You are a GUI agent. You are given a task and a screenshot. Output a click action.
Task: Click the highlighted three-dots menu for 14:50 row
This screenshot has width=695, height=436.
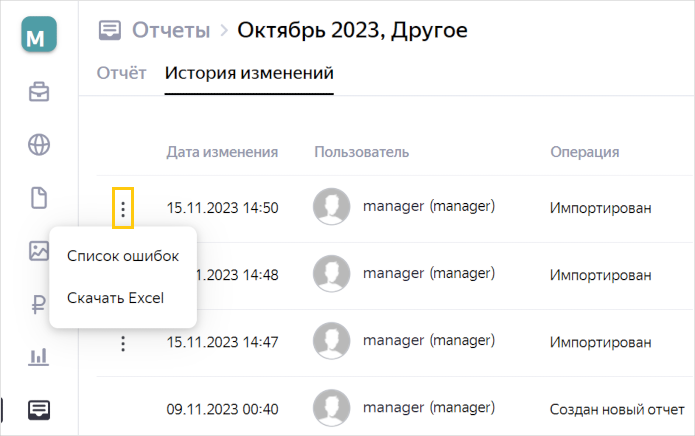click(123, 208)
